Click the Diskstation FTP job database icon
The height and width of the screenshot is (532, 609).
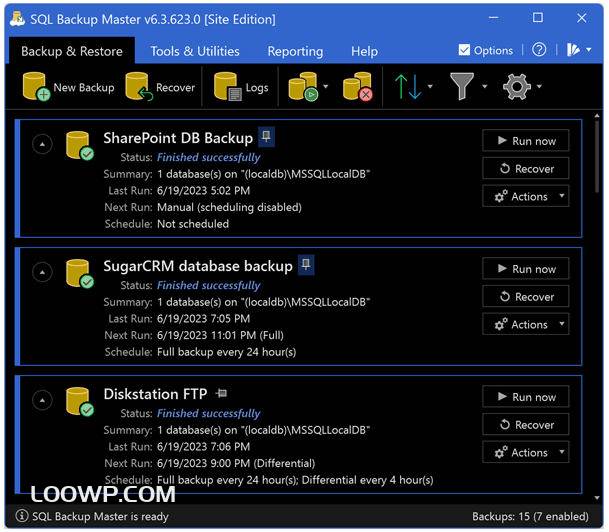pos(80,402)
